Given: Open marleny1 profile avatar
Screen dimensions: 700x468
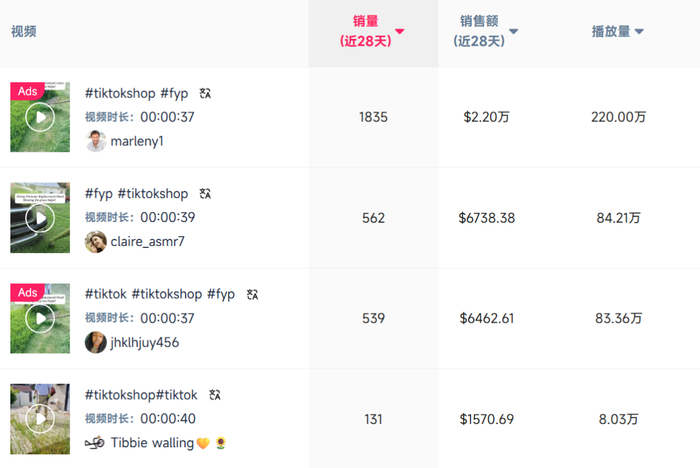Looking at the screenshot, I should click(x=96, y=142).
